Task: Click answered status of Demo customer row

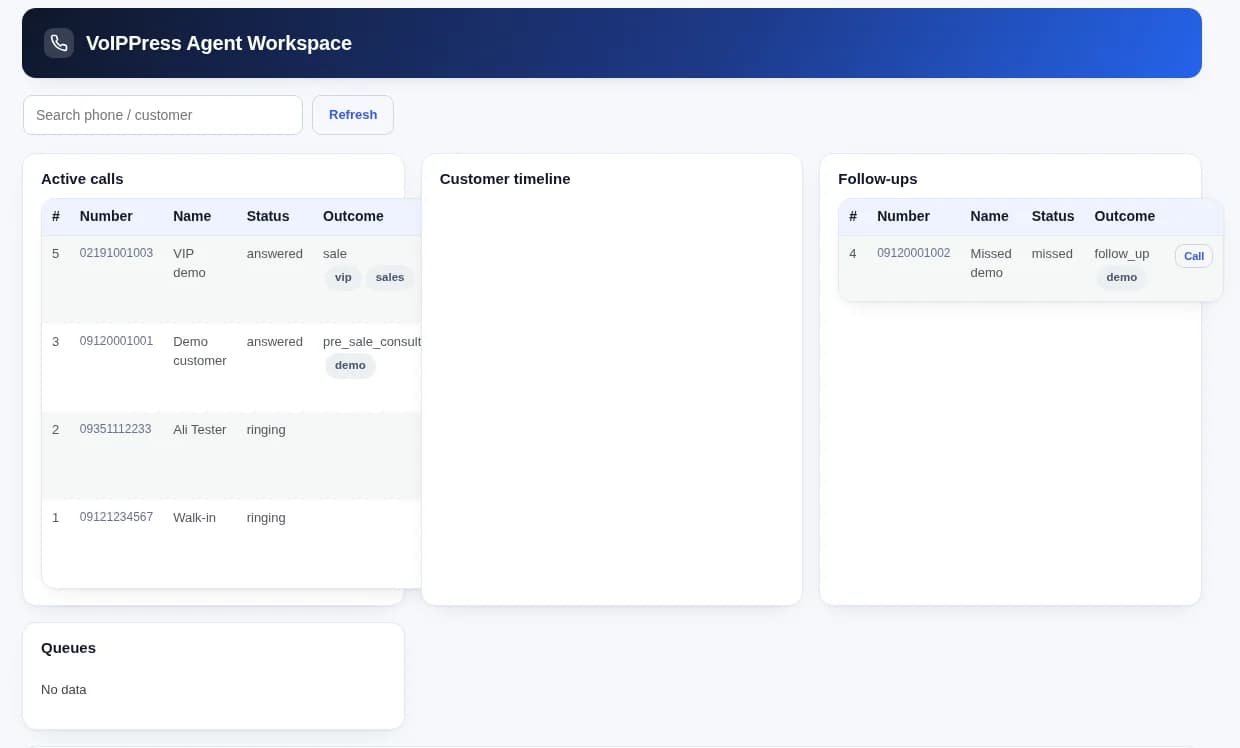Action: click(x=275, y=341)
